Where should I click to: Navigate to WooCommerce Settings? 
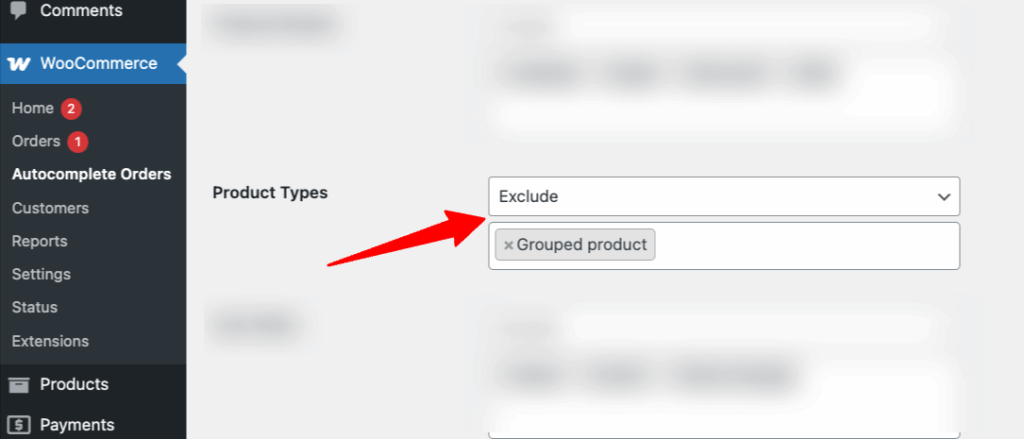coord(41,274)
